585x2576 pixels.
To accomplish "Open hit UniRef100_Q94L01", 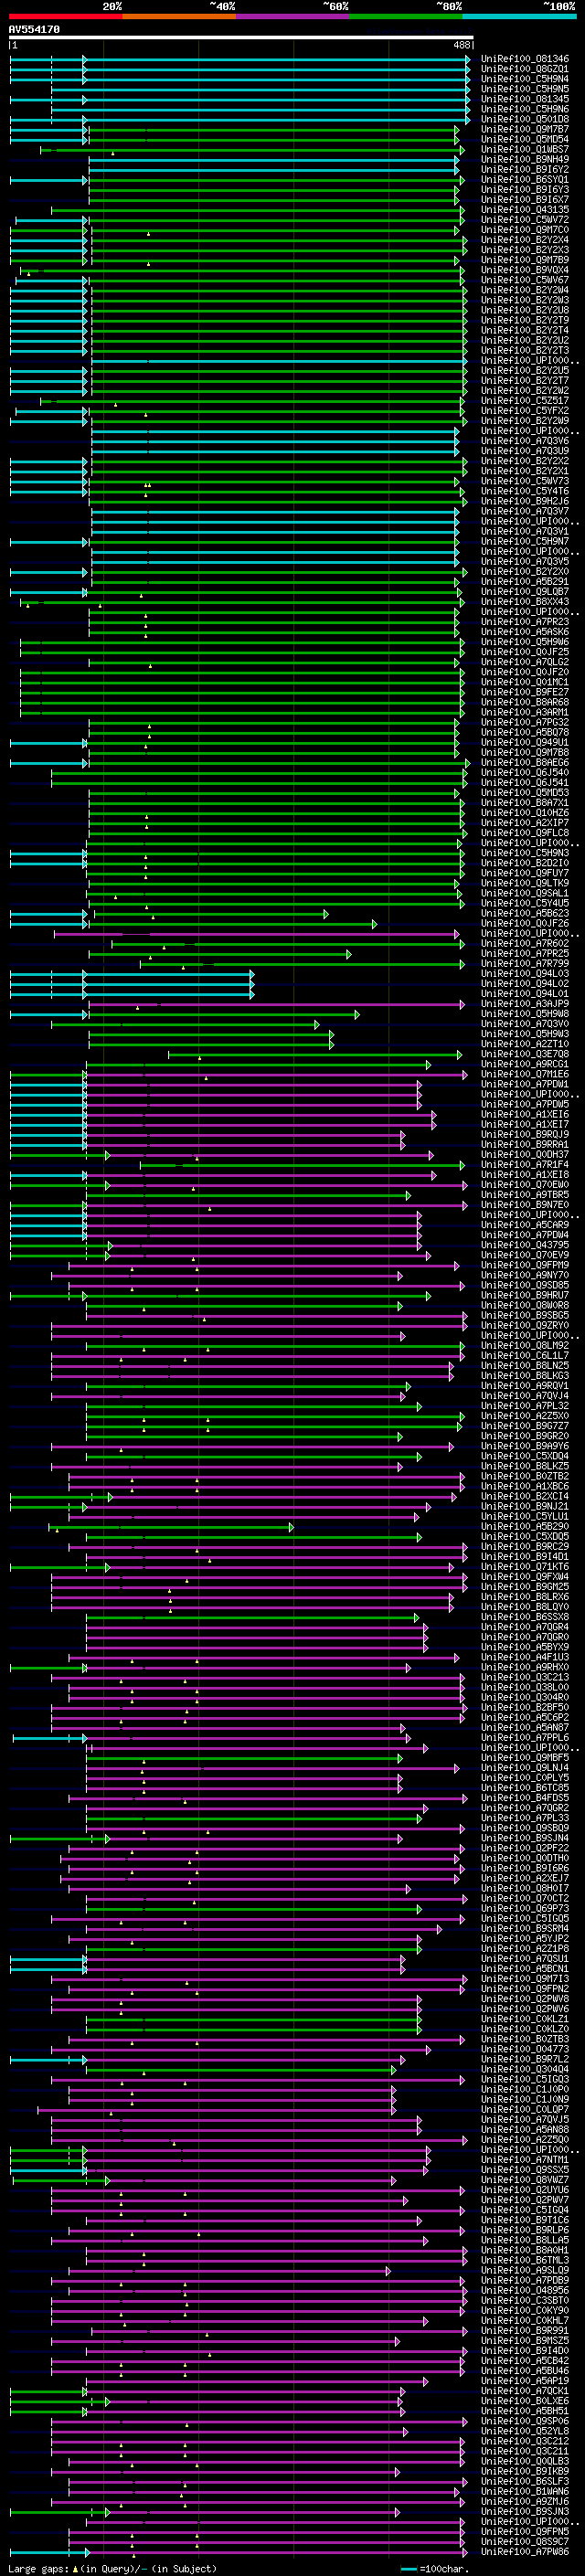I will [x=525, y=994].
